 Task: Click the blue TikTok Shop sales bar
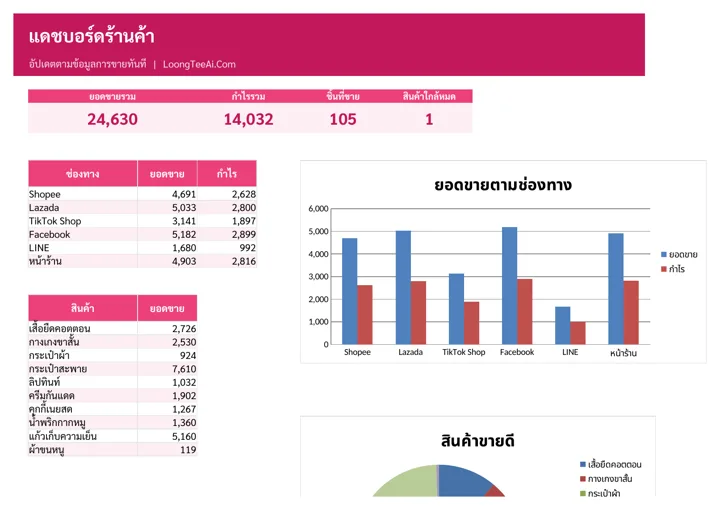point(456,309)
